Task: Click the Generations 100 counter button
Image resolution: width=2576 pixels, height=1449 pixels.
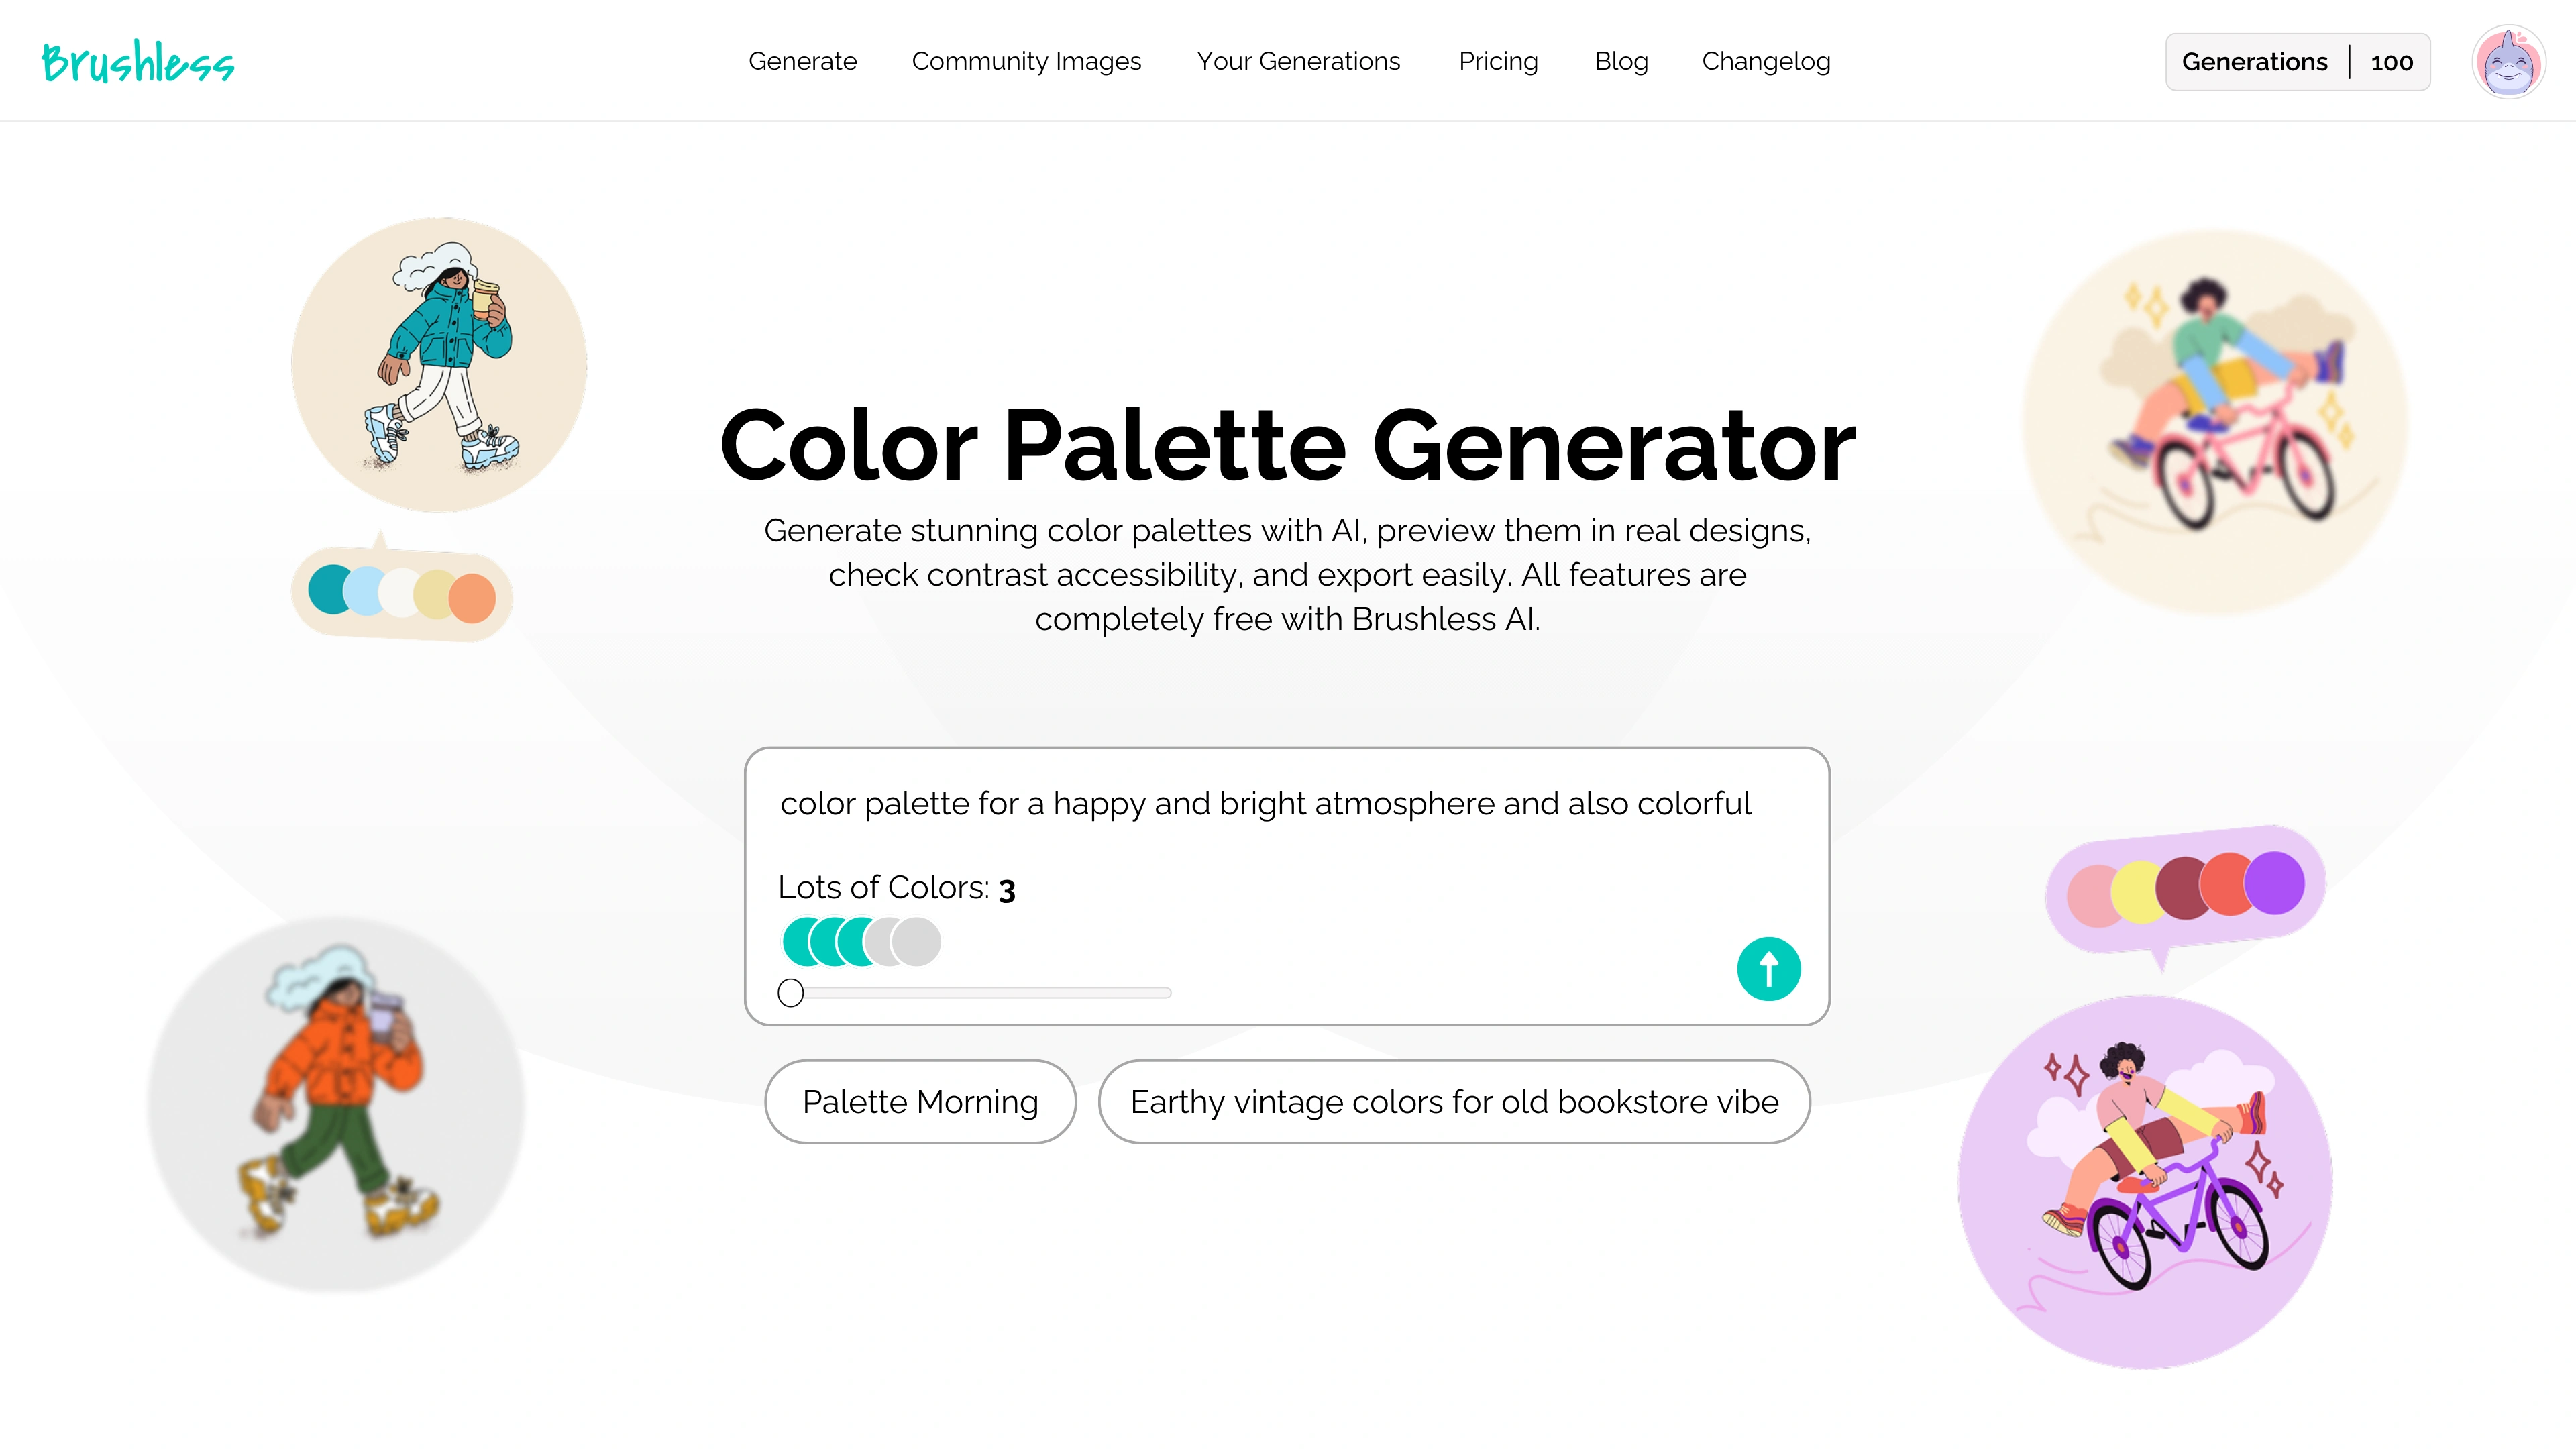Action: (2297, 62)
